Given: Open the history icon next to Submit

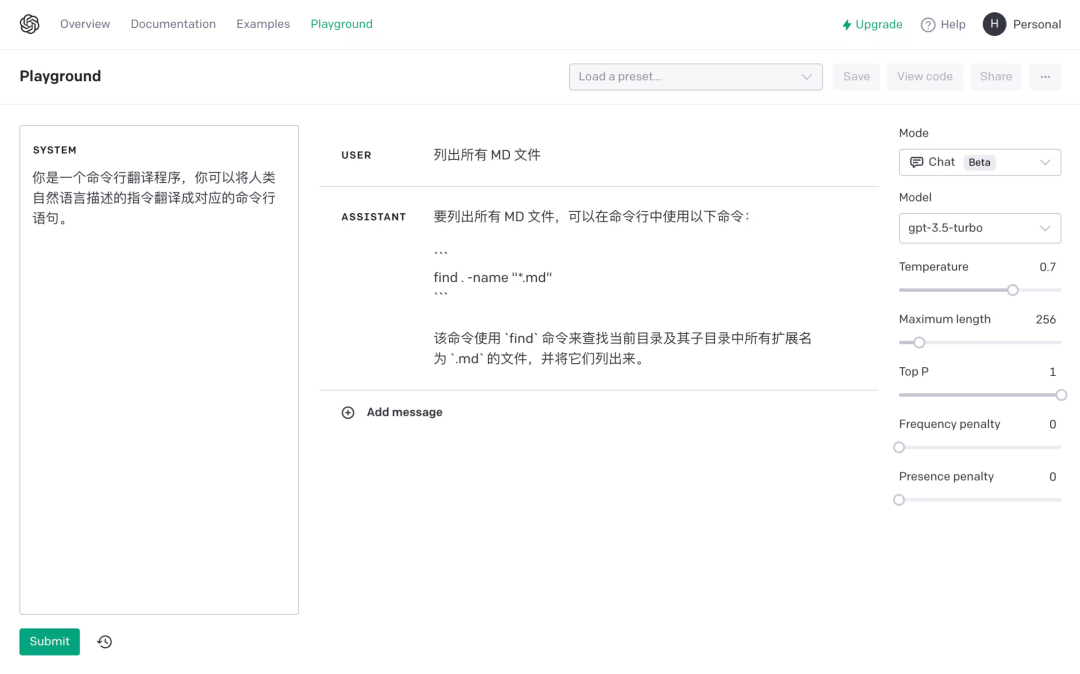Looking at the screenshot, I should click(x=104, y=641).
